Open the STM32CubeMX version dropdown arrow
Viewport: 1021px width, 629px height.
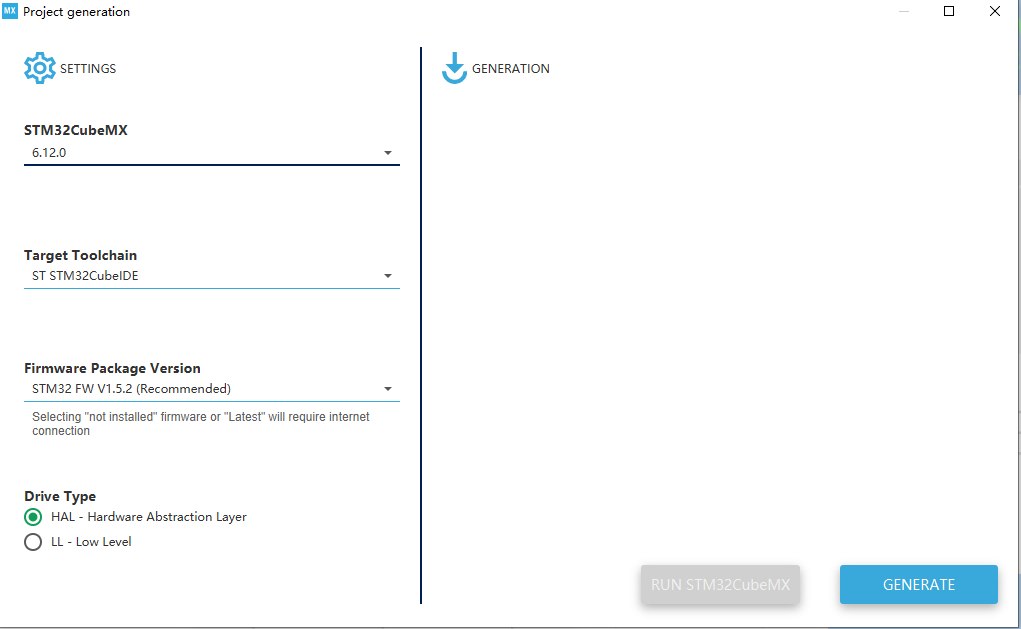[389, 152]
